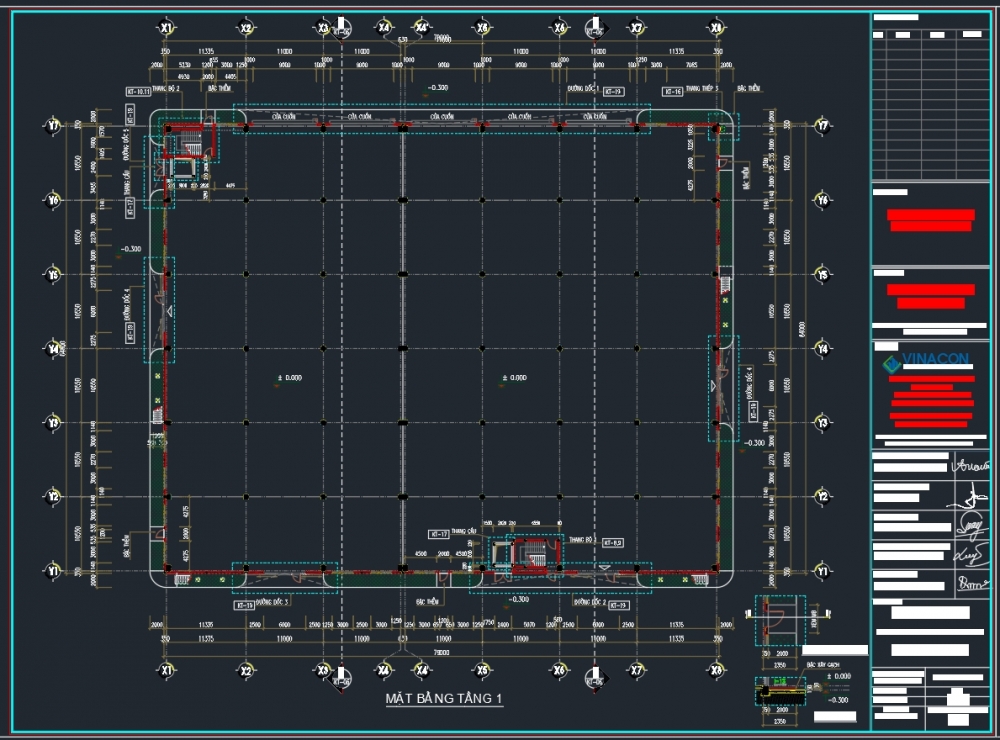
Task: Click the Y4 grid bubble on the right
Action: [822, 349]
